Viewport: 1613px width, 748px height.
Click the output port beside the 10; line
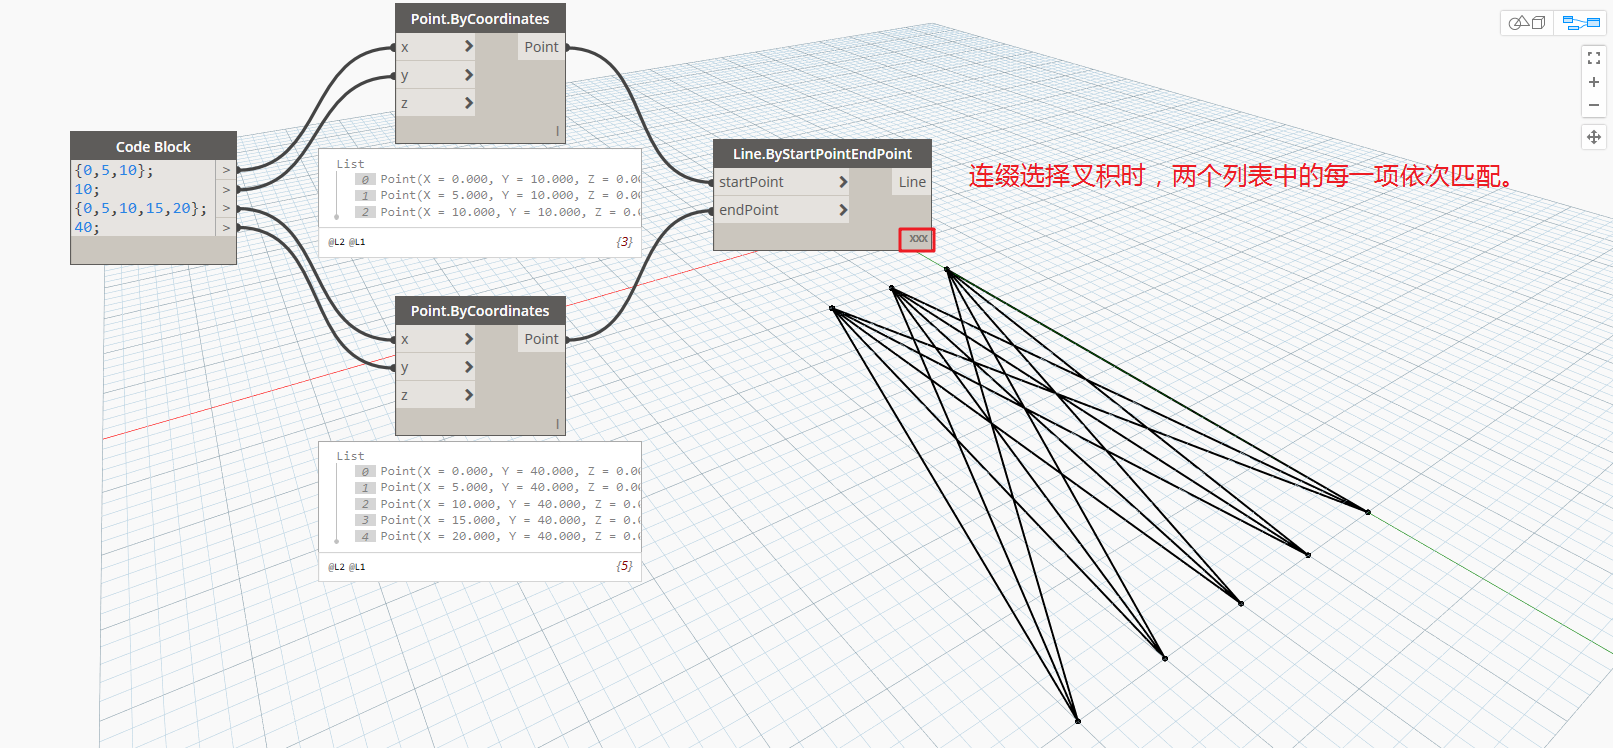point(226,189)
